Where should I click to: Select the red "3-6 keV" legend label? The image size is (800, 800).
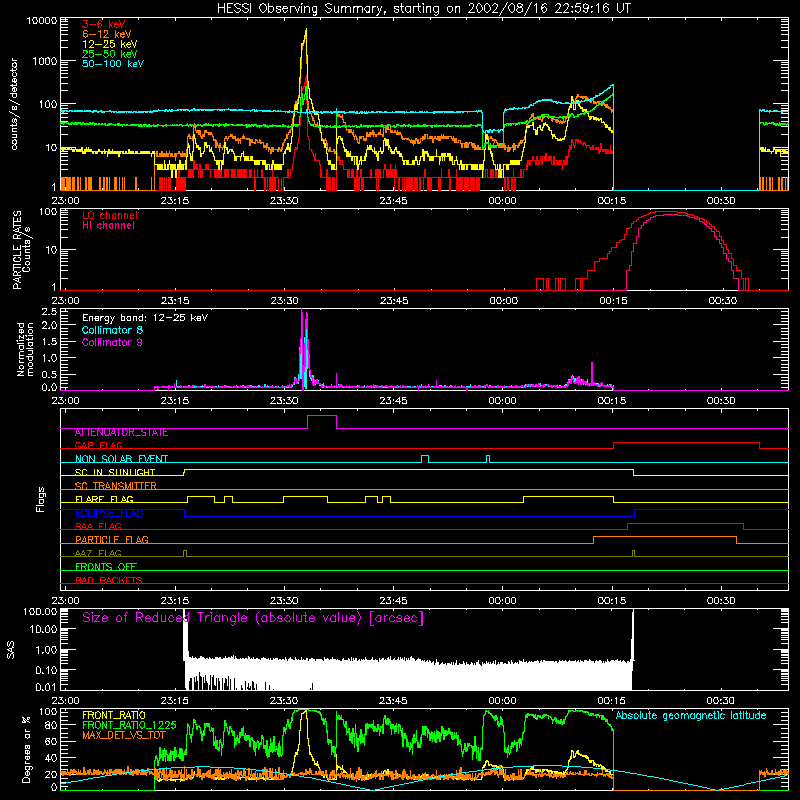coord(104,24)
